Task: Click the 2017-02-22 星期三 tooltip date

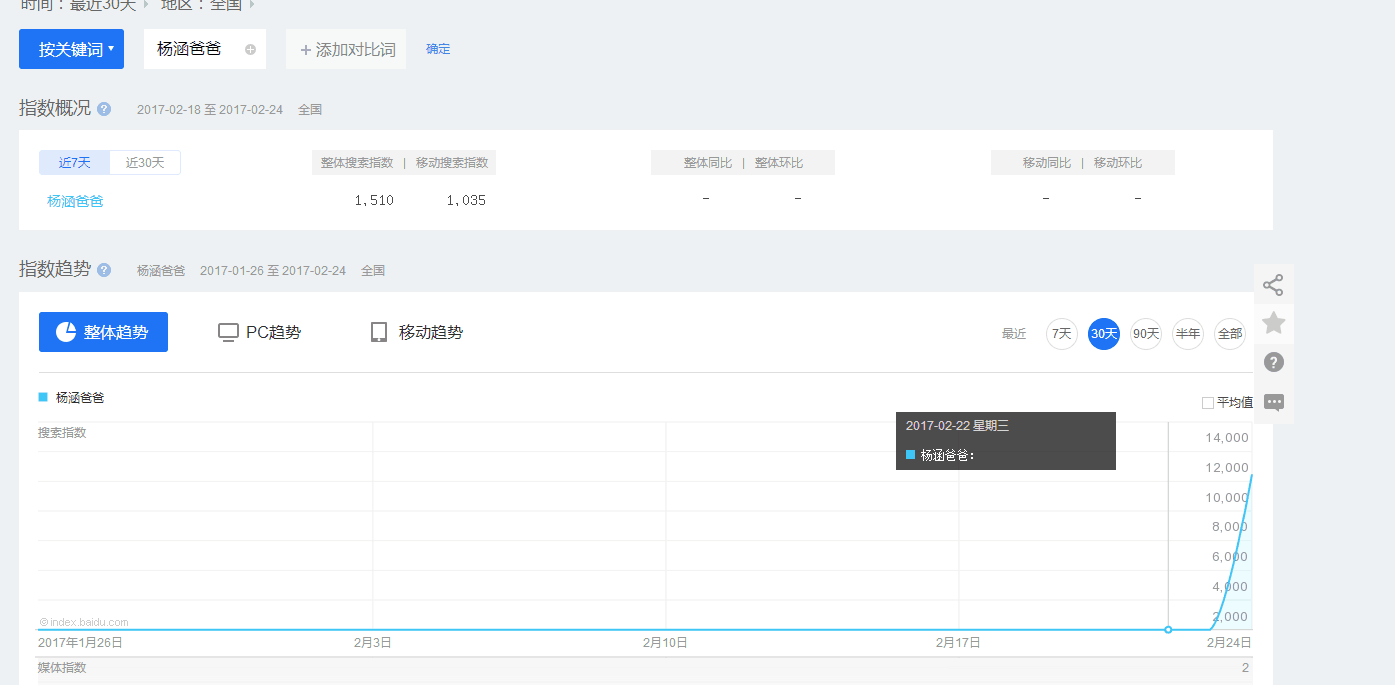Action: coord(957,425)
